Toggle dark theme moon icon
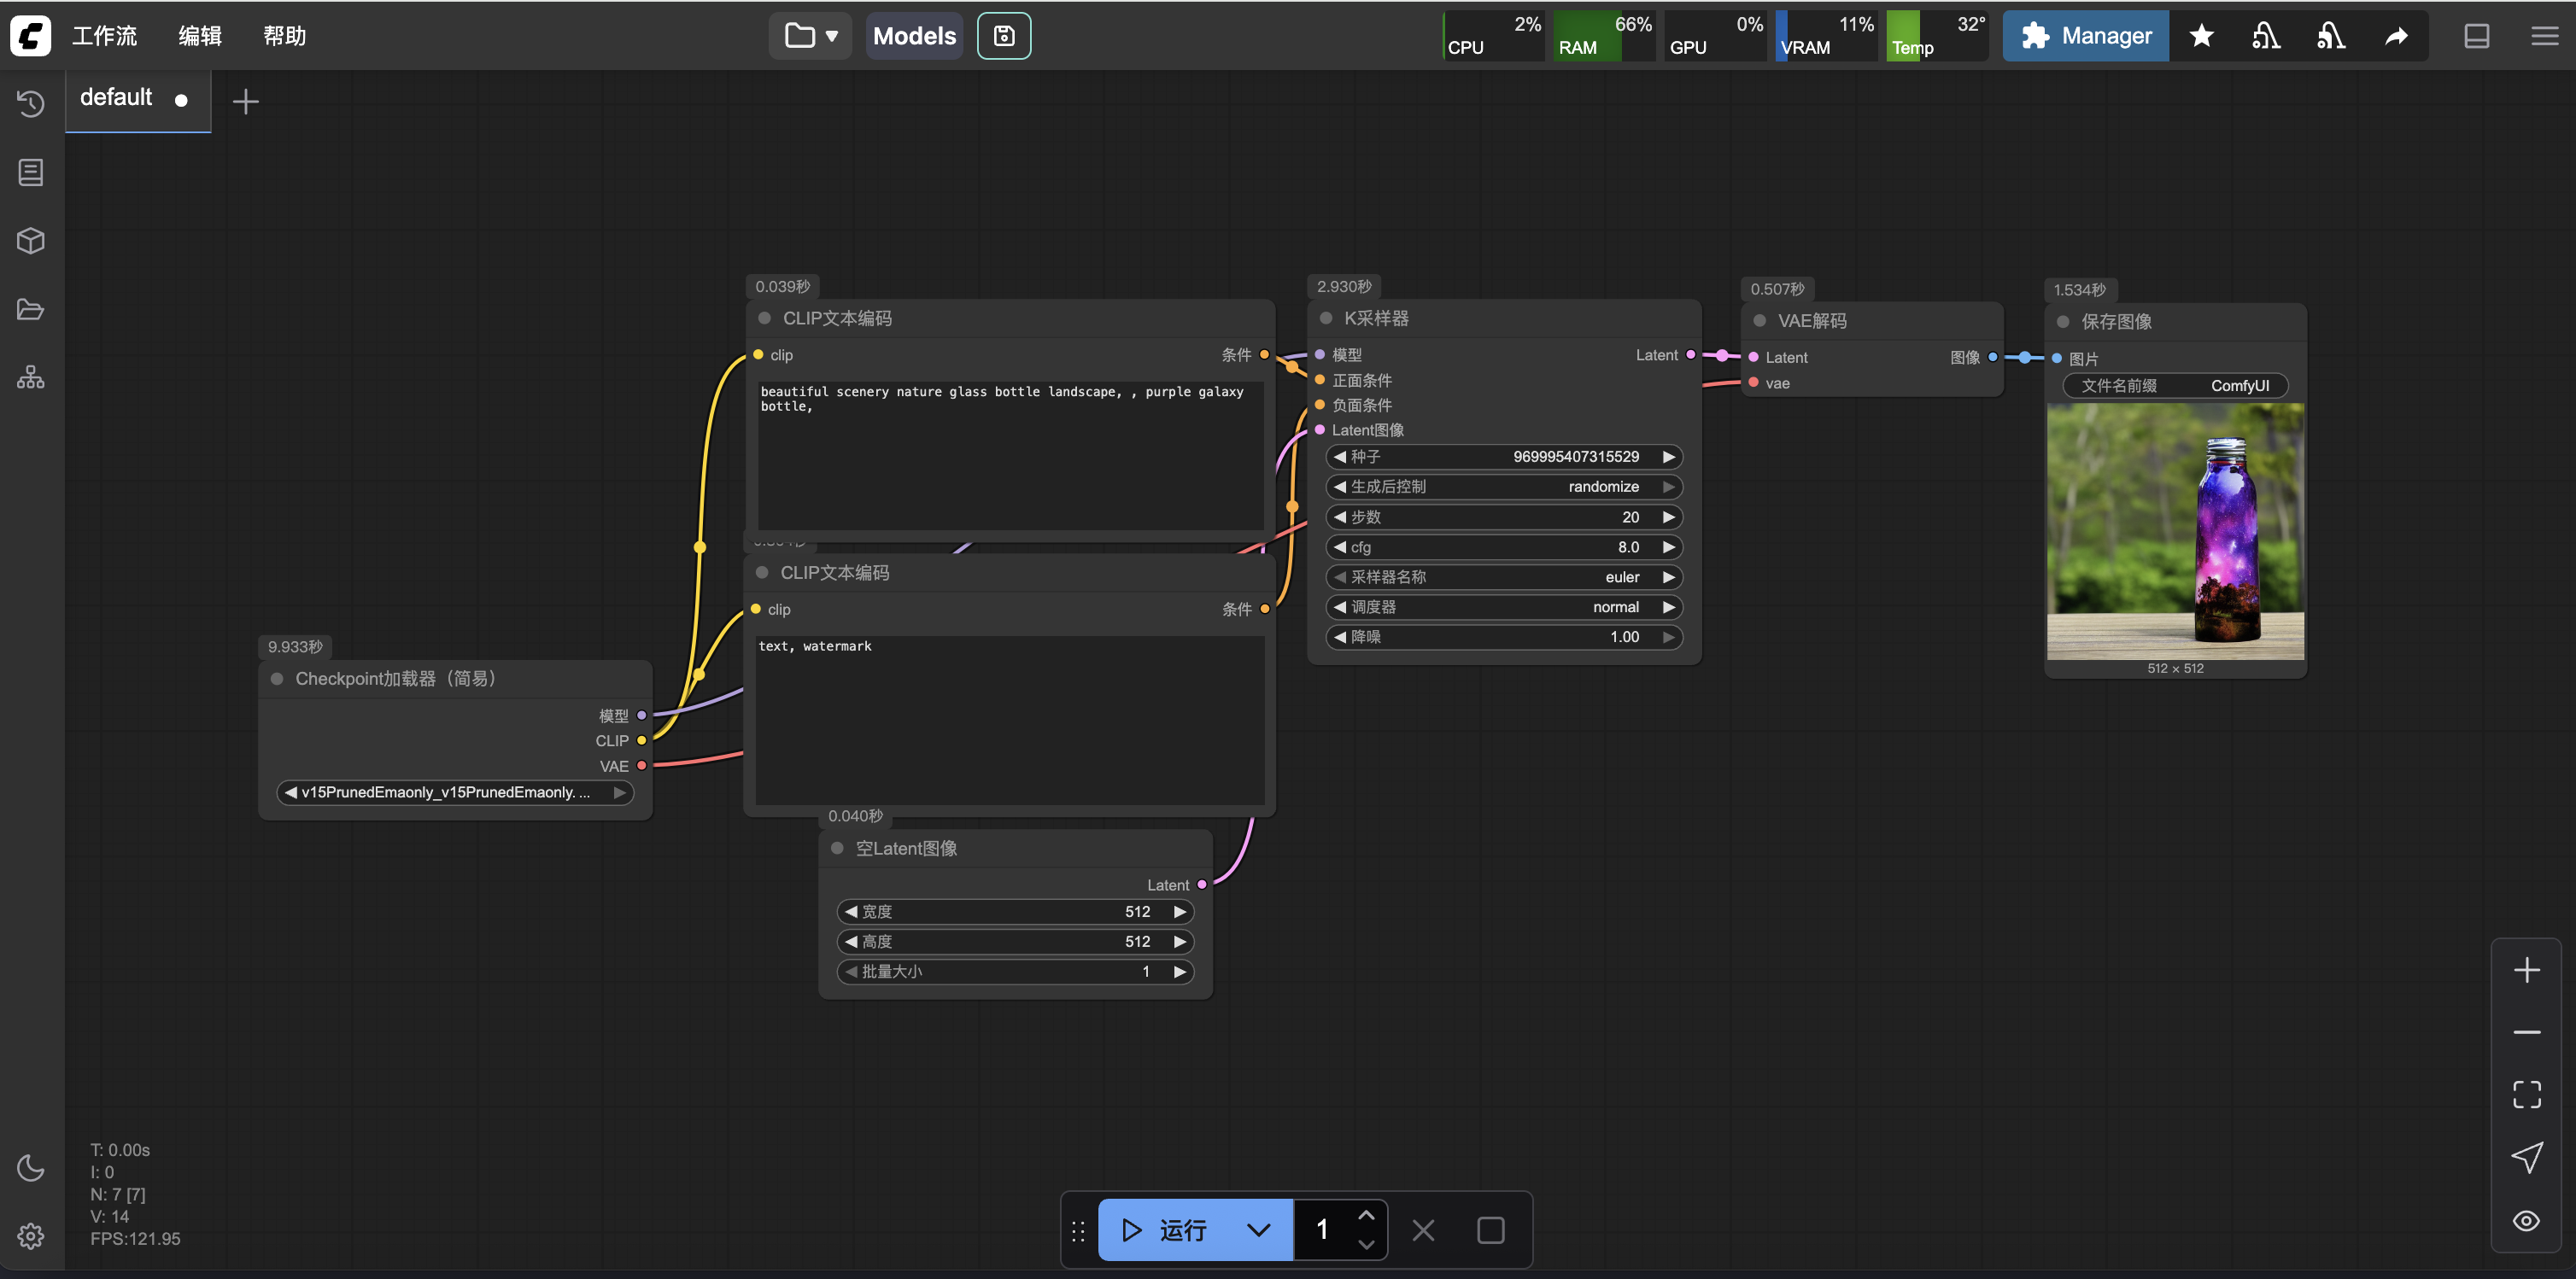The height and width of the screenshot is (1279, 2576). pyautogui.click(x=31, y=1167)
